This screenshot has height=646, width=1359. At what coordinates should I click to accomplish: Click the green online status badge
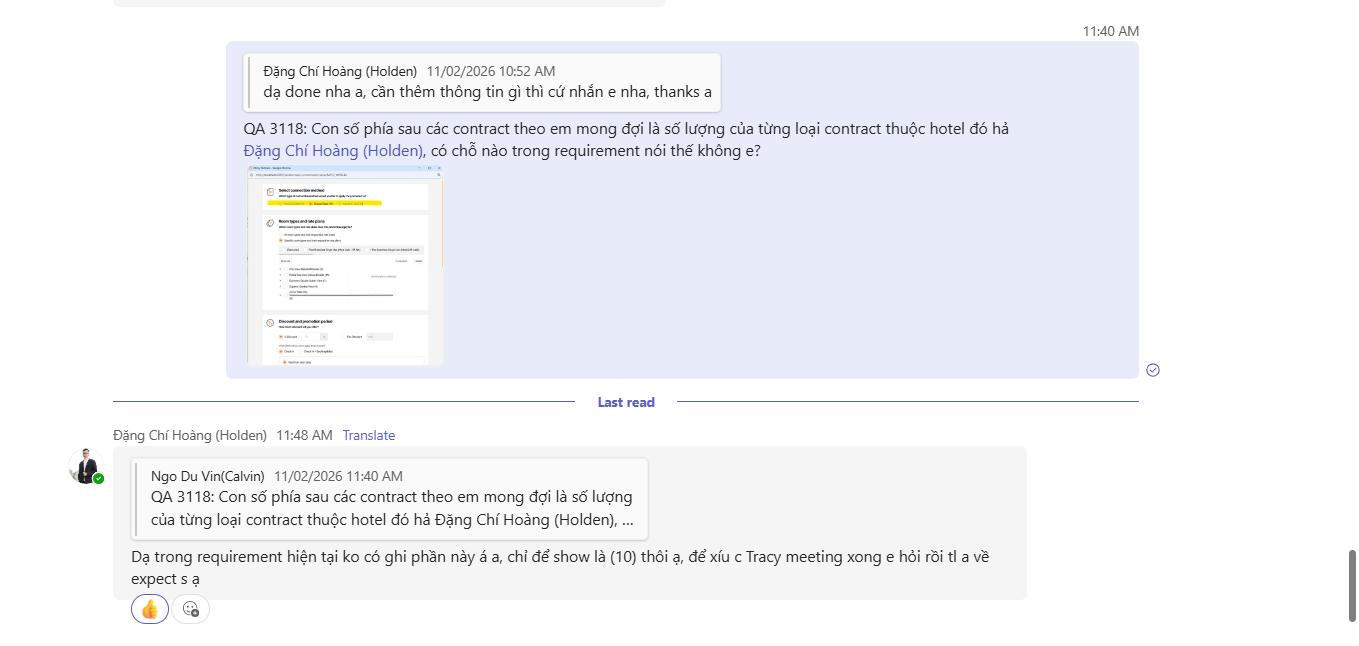coord(99,479)
